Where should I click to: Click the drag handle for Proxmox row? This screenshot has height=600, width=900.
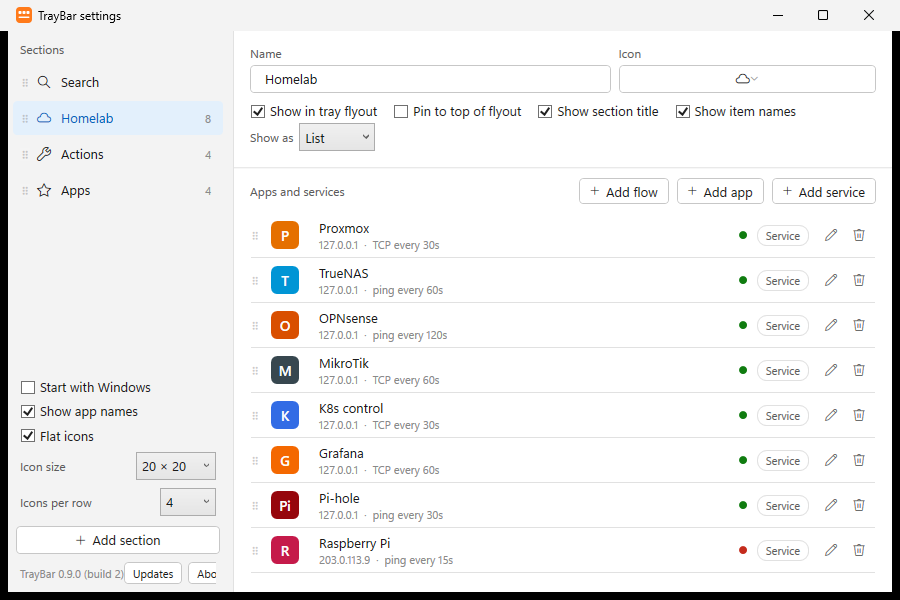255,235
